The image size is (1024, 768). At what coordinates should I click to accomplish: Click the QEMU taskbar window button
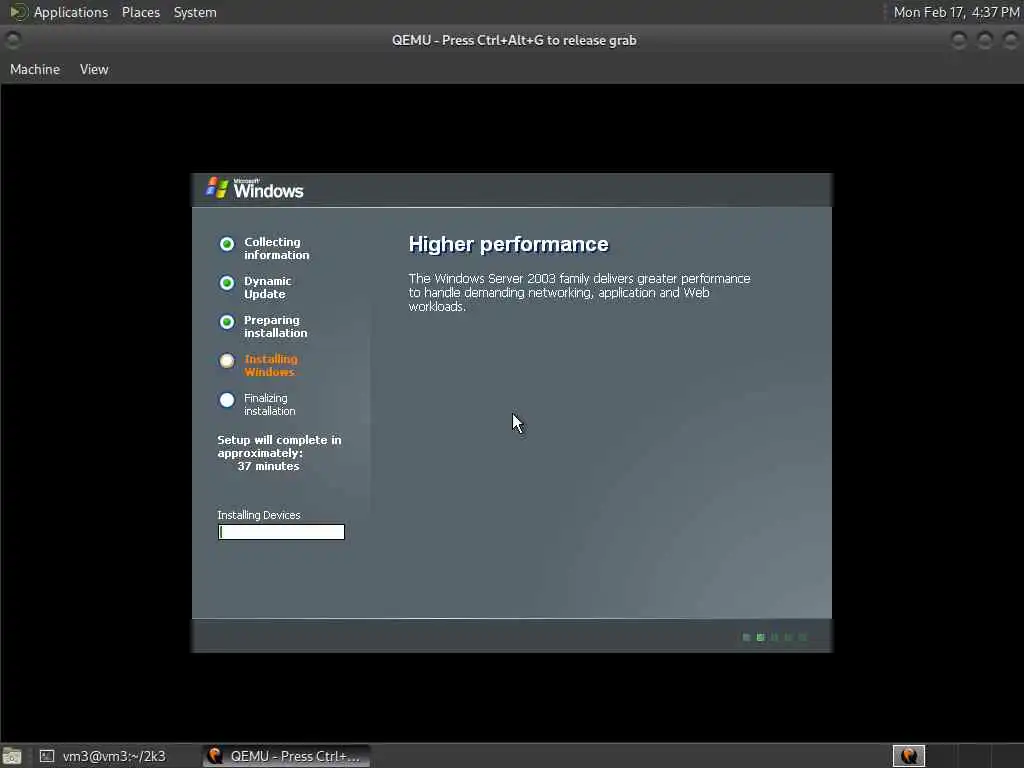pyautogui.click(x=286, y=756)
